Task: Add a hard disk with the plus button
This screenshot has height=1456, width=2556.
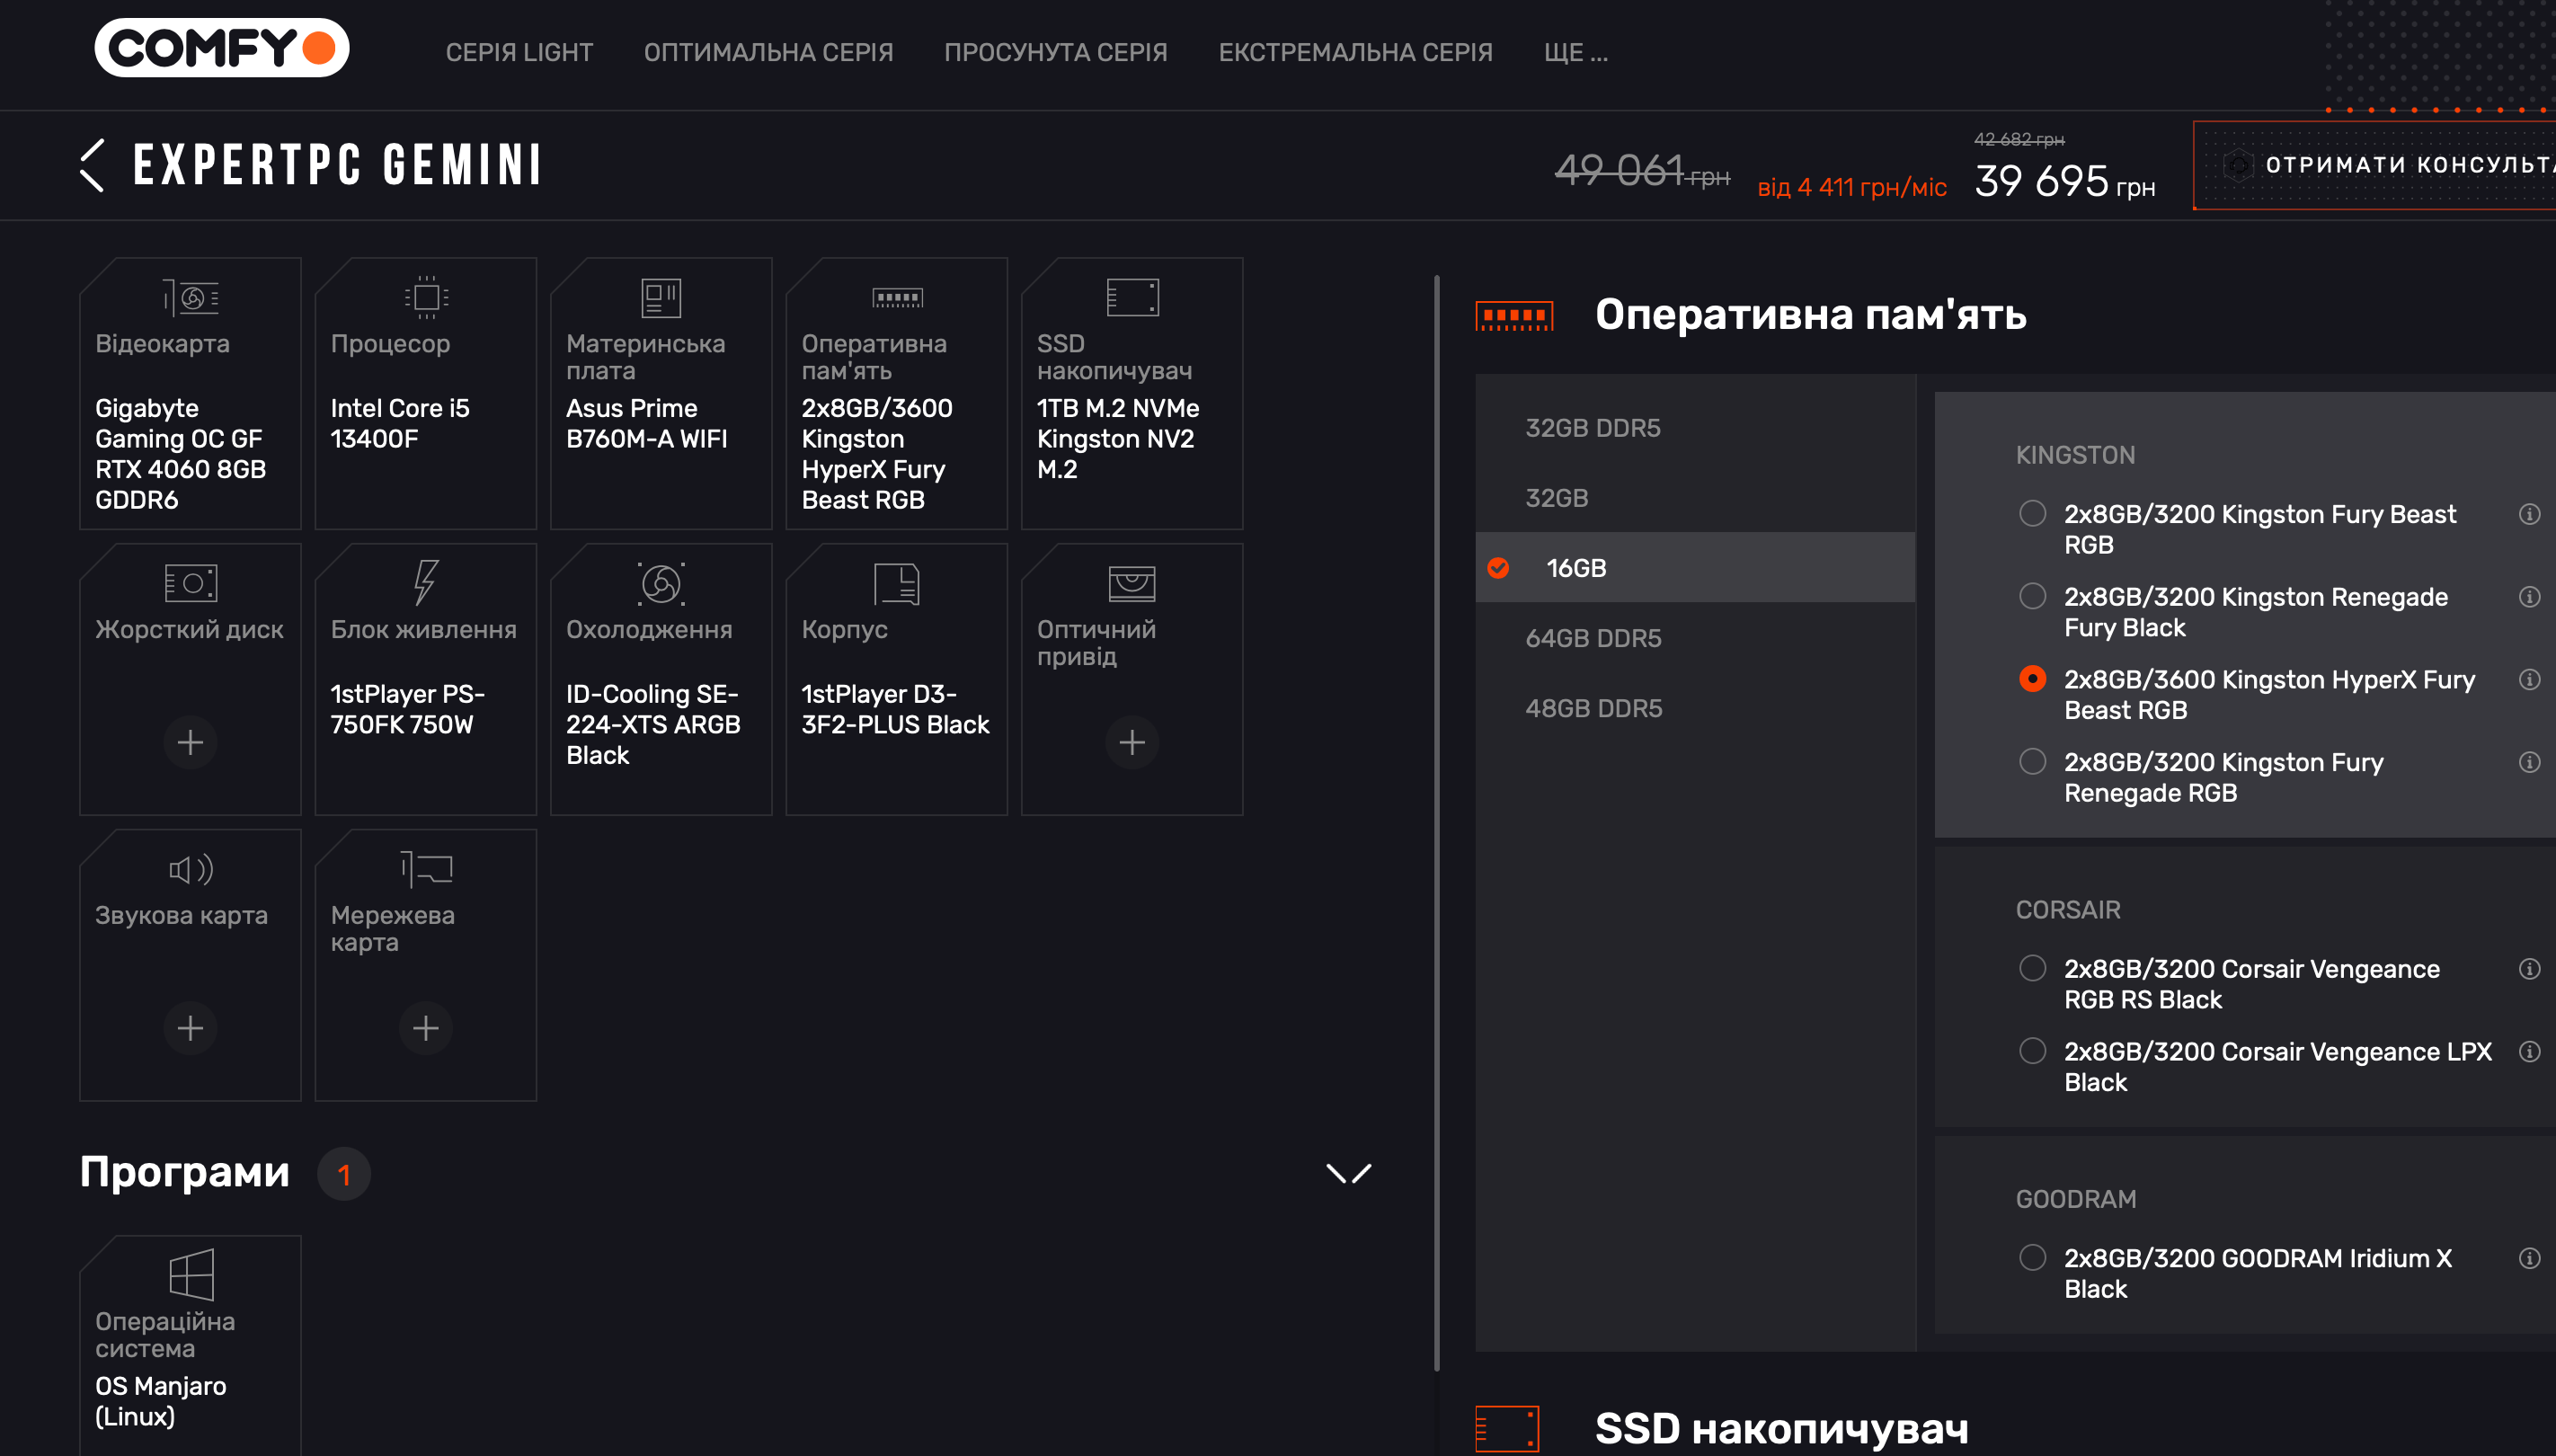Action: click(190, 742)
